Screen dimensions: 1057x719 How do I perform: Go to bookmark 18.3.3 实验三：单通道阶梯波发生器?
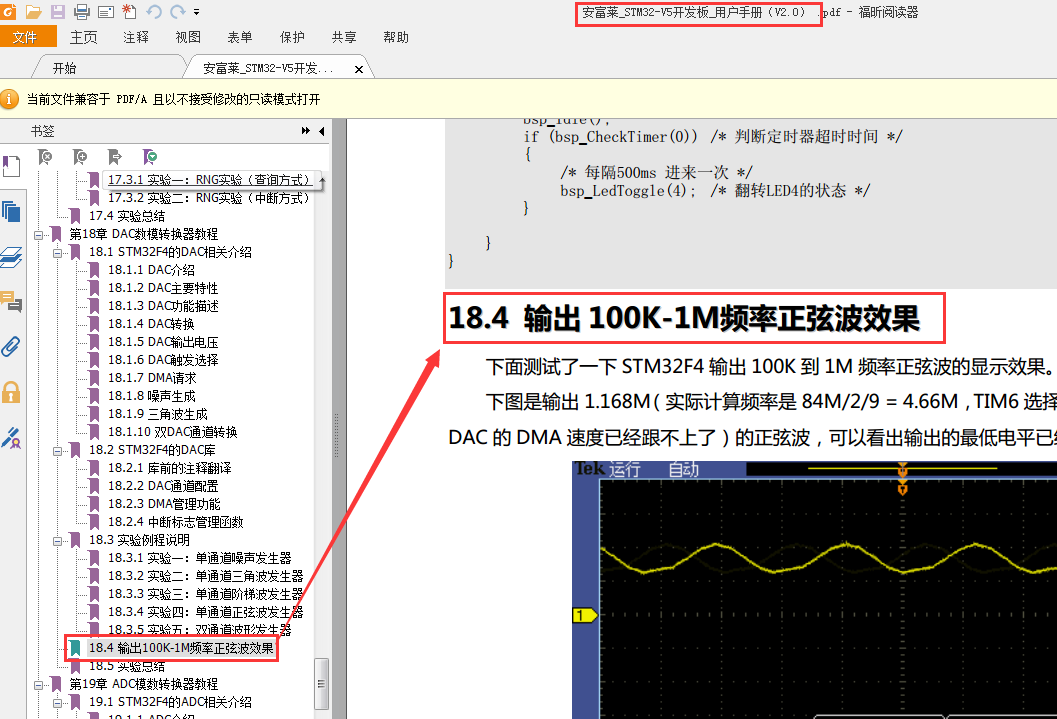click(x=206, y=594)
